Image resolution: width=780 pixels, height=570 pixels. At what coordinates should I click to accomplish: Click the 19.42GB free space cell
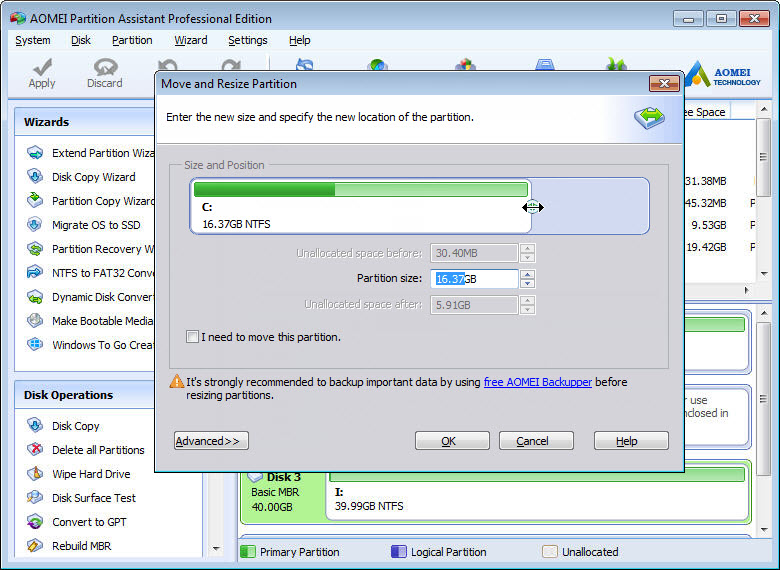tap(706, 247)
